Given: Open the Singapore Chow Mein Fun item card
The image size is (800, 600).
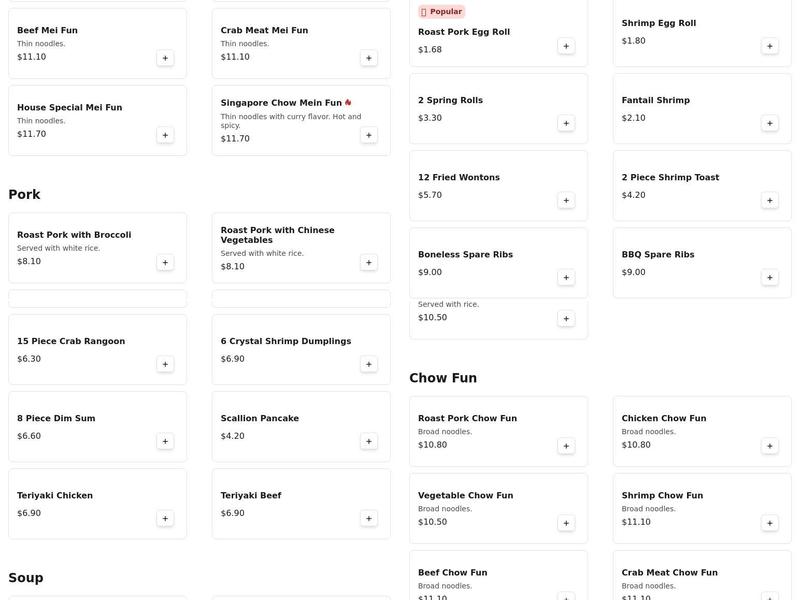Looking at the screenshot, I should pyautogui.click(x=300, y=120).
